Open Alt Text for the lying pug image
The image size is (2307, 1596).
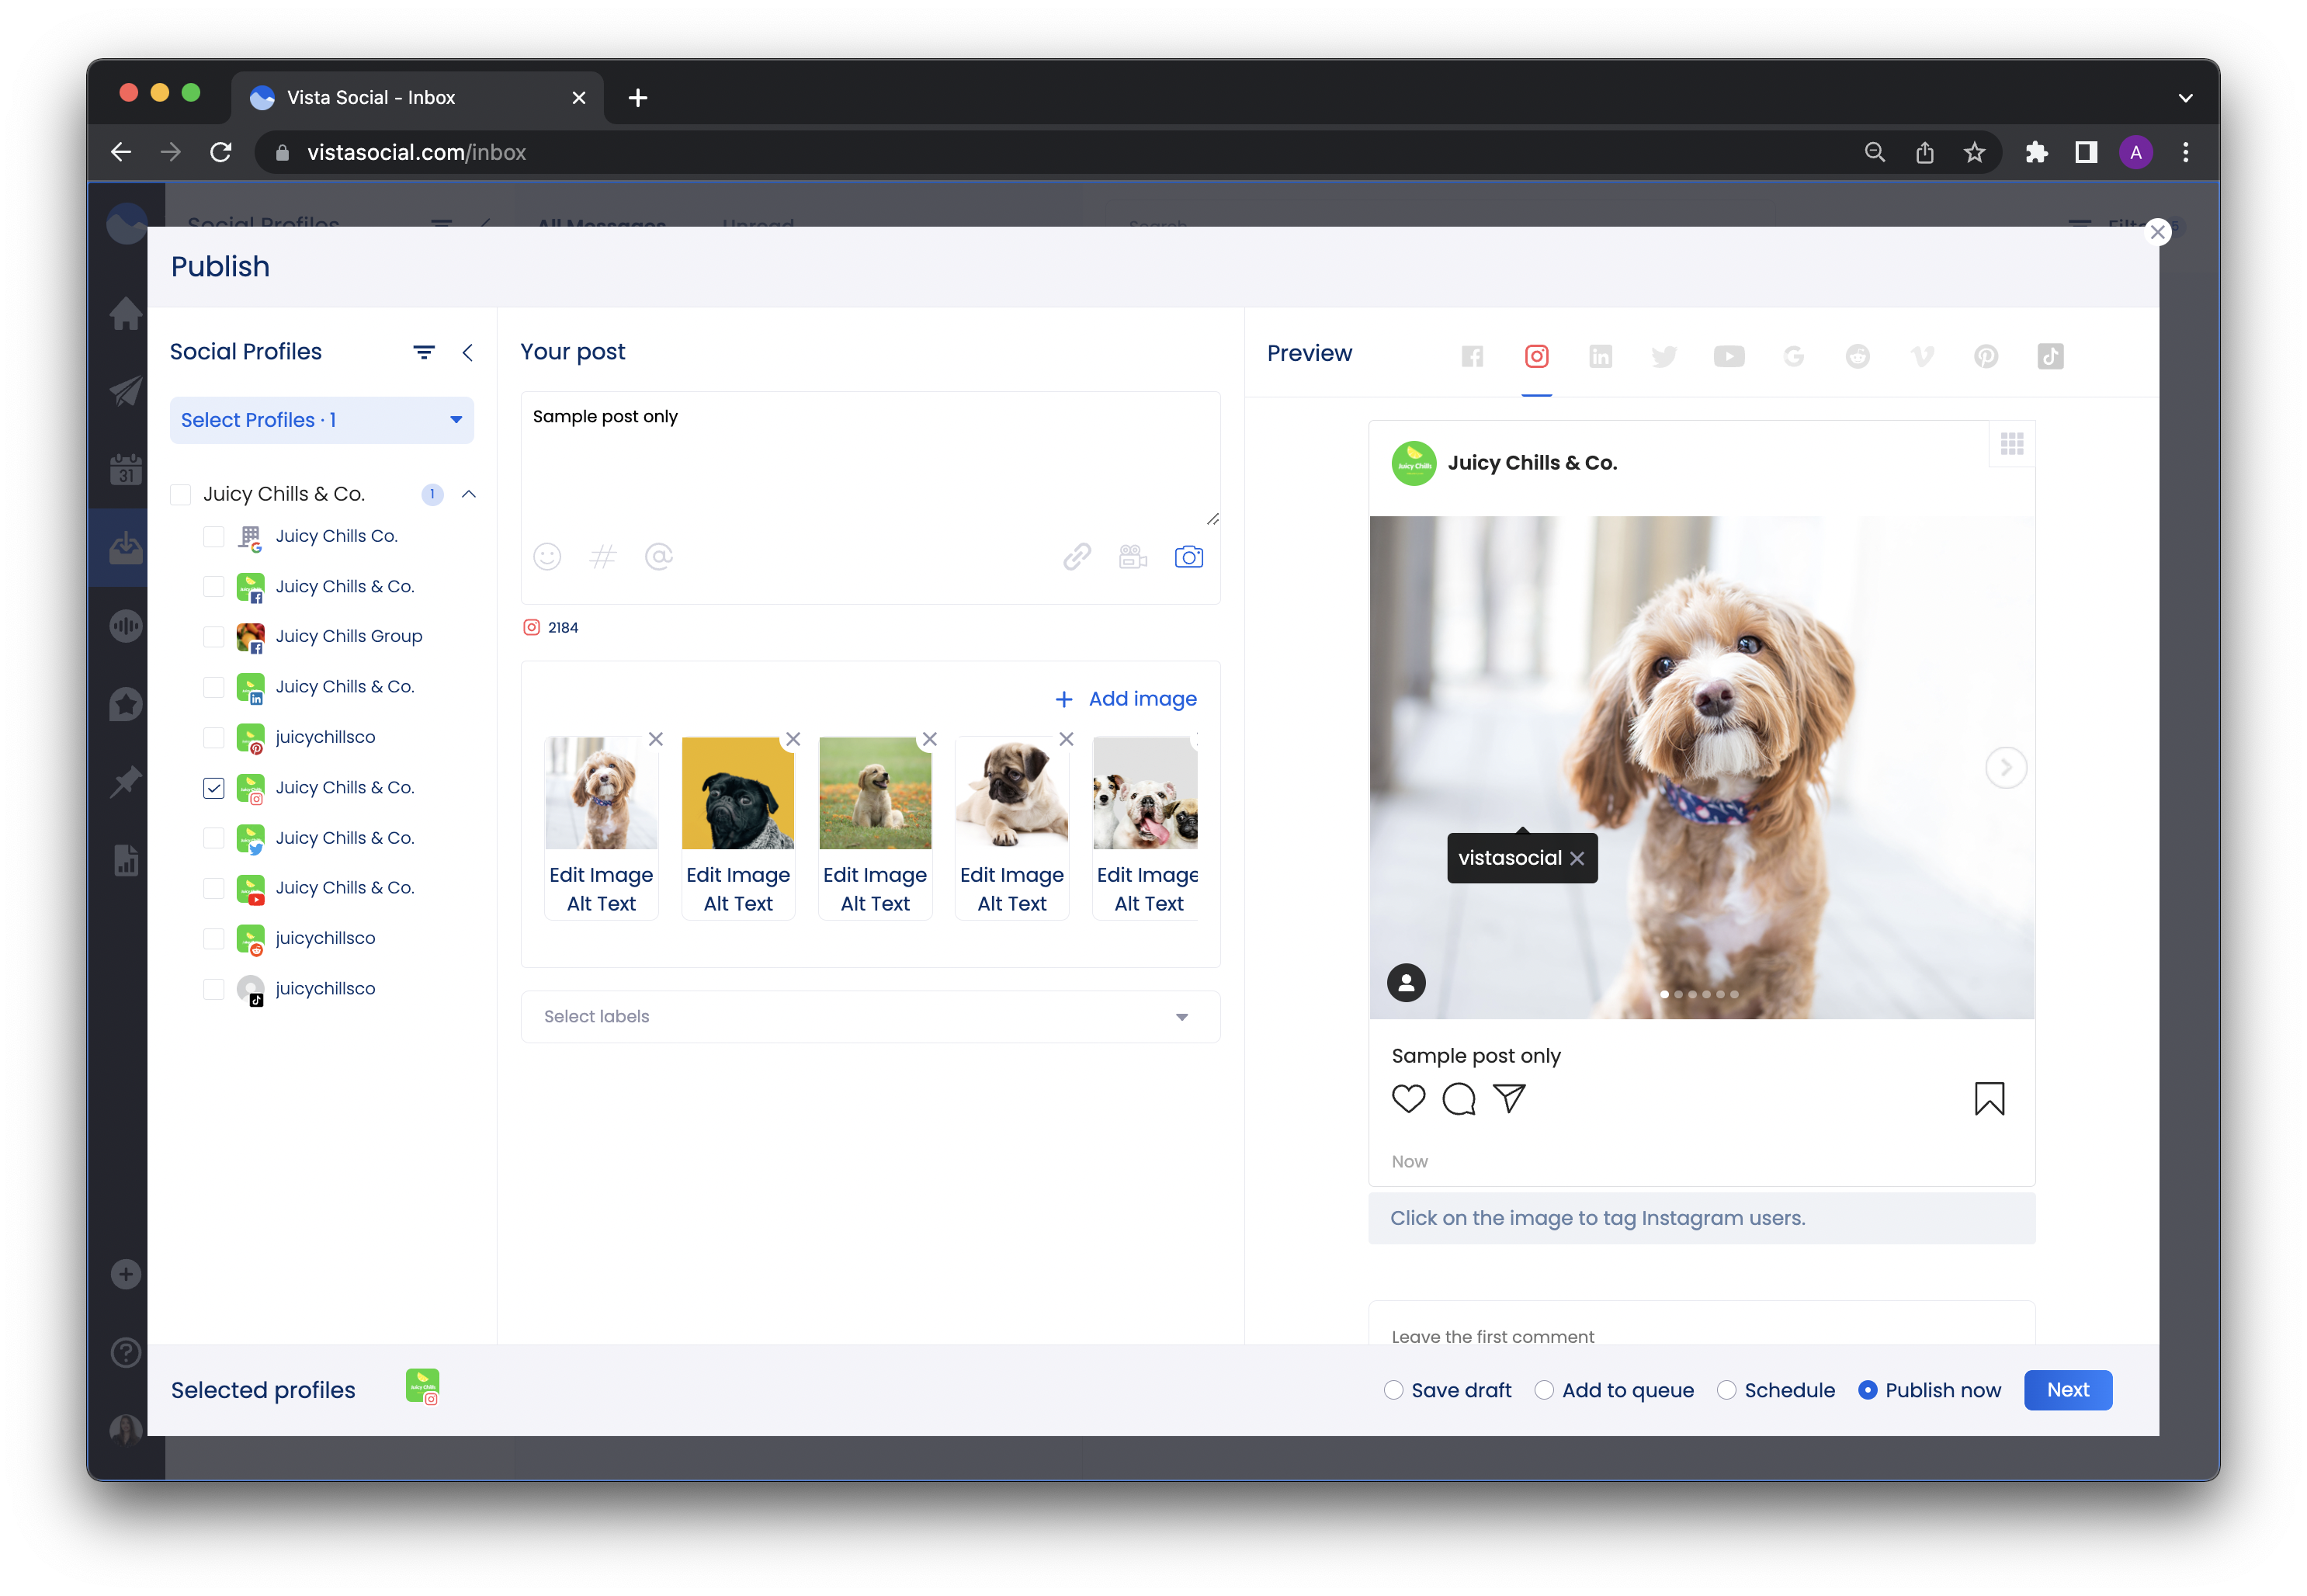pyautogui.click(x=1011, y=904)
